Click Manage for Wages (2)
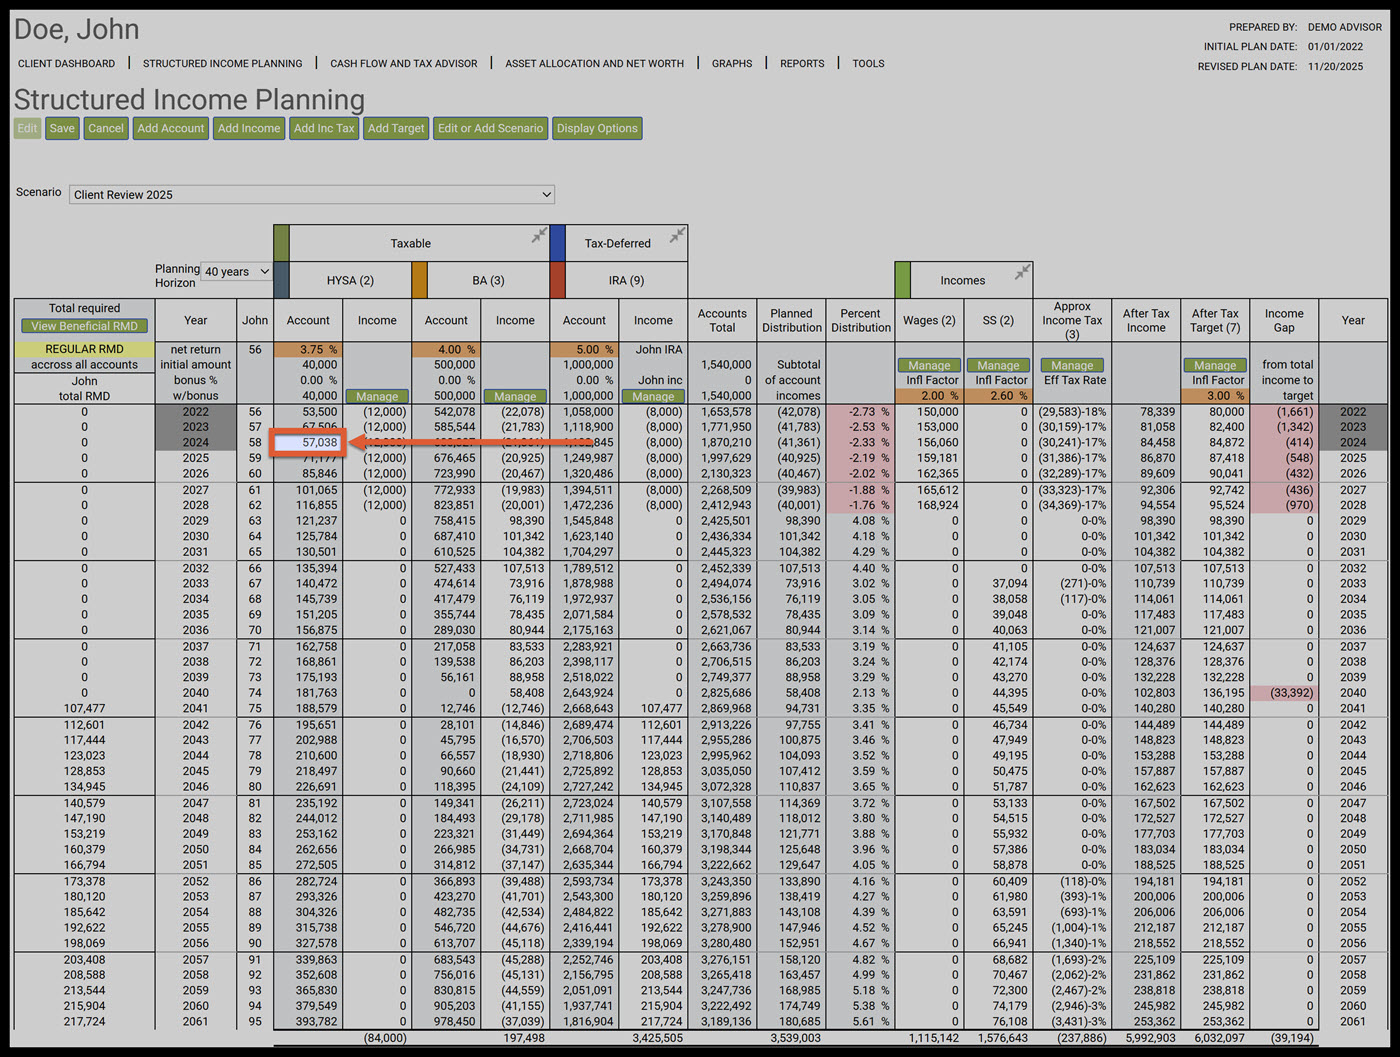Screen dimensions: 1400x1057 click(929, 366)
